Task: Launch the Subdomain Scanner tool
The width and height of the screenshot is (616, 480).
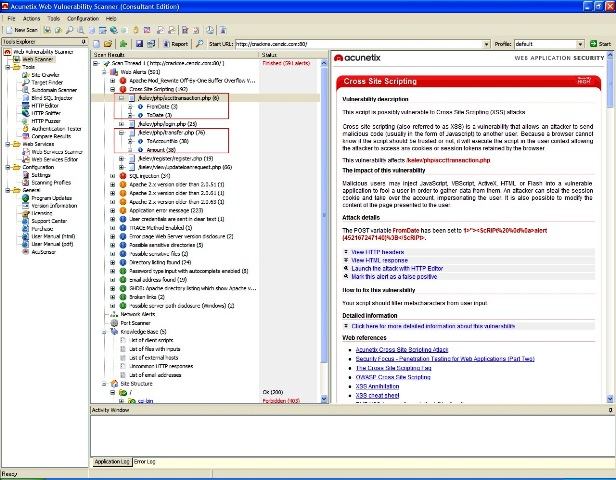Action: [x=54, y=90]
